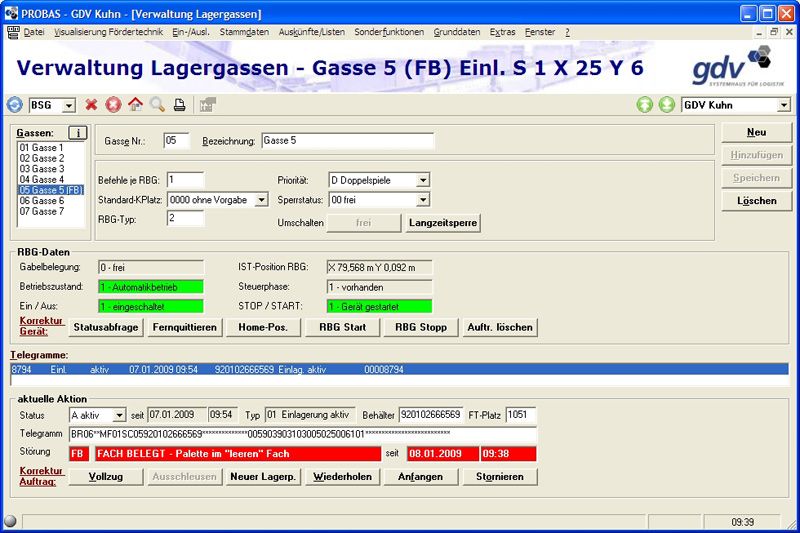Screen dimensions: 800x533
Task: Open the Stammdaten menu
Action: tap(244, 32)
